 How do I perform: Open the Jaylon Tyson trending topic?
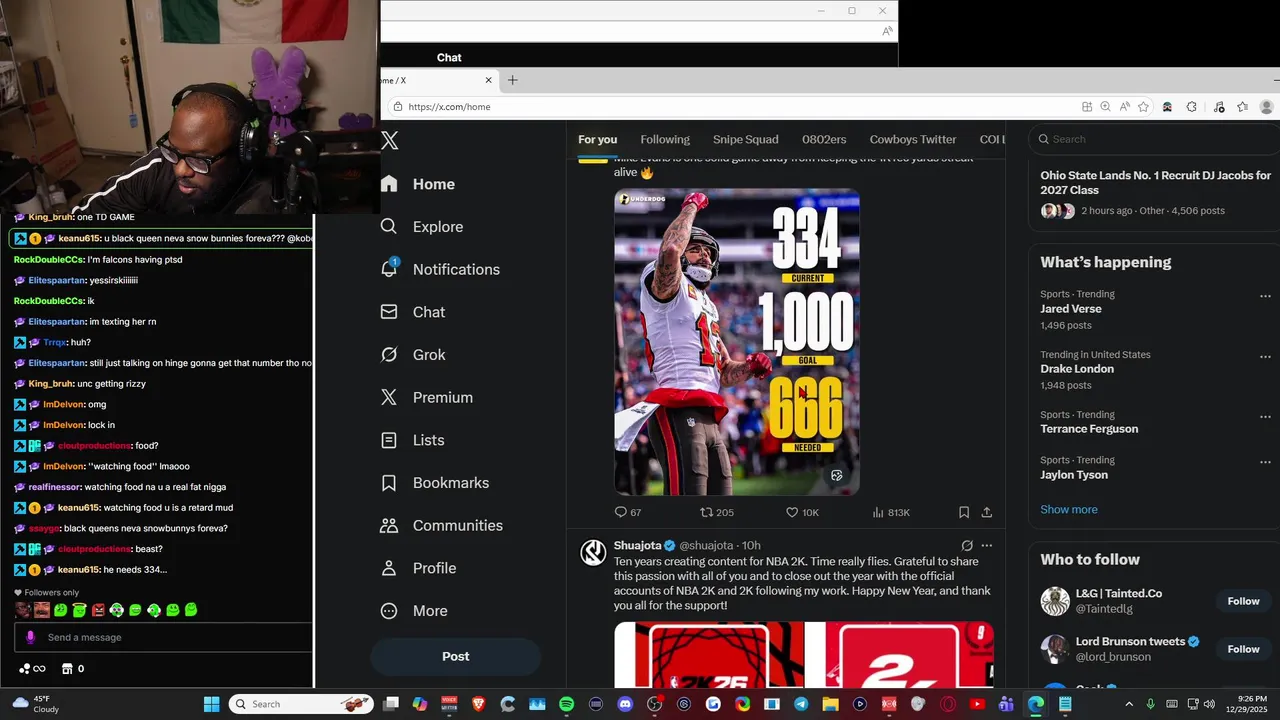point(1074,475)
